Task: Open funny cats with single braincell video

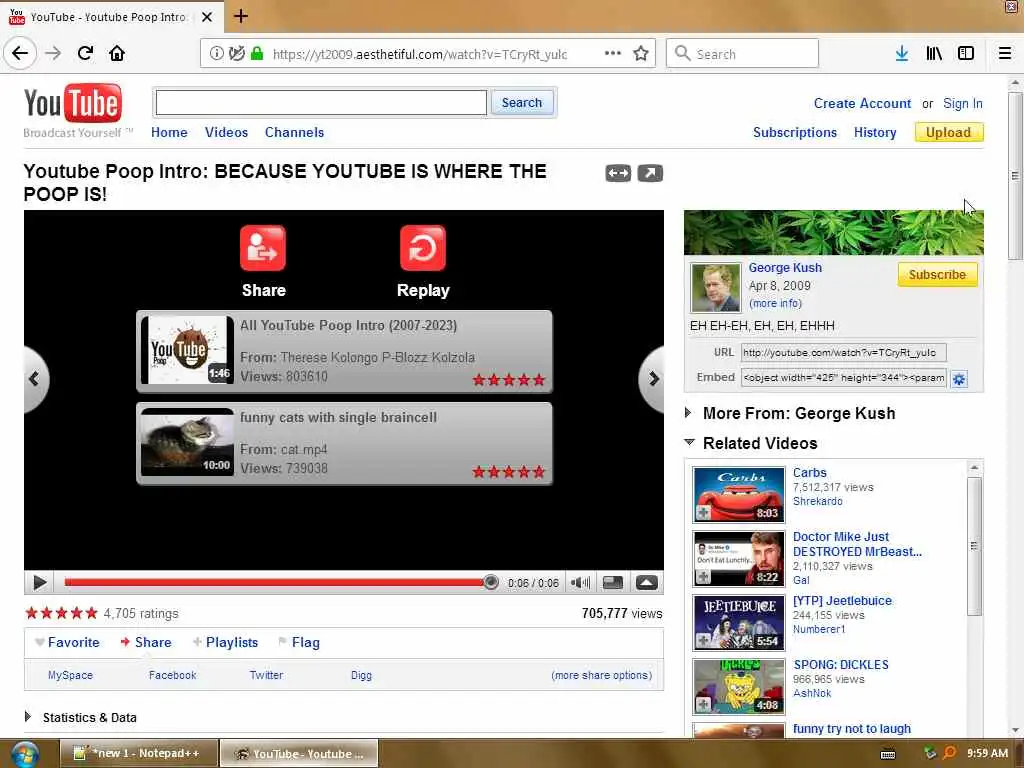Action: pos(344,443)
